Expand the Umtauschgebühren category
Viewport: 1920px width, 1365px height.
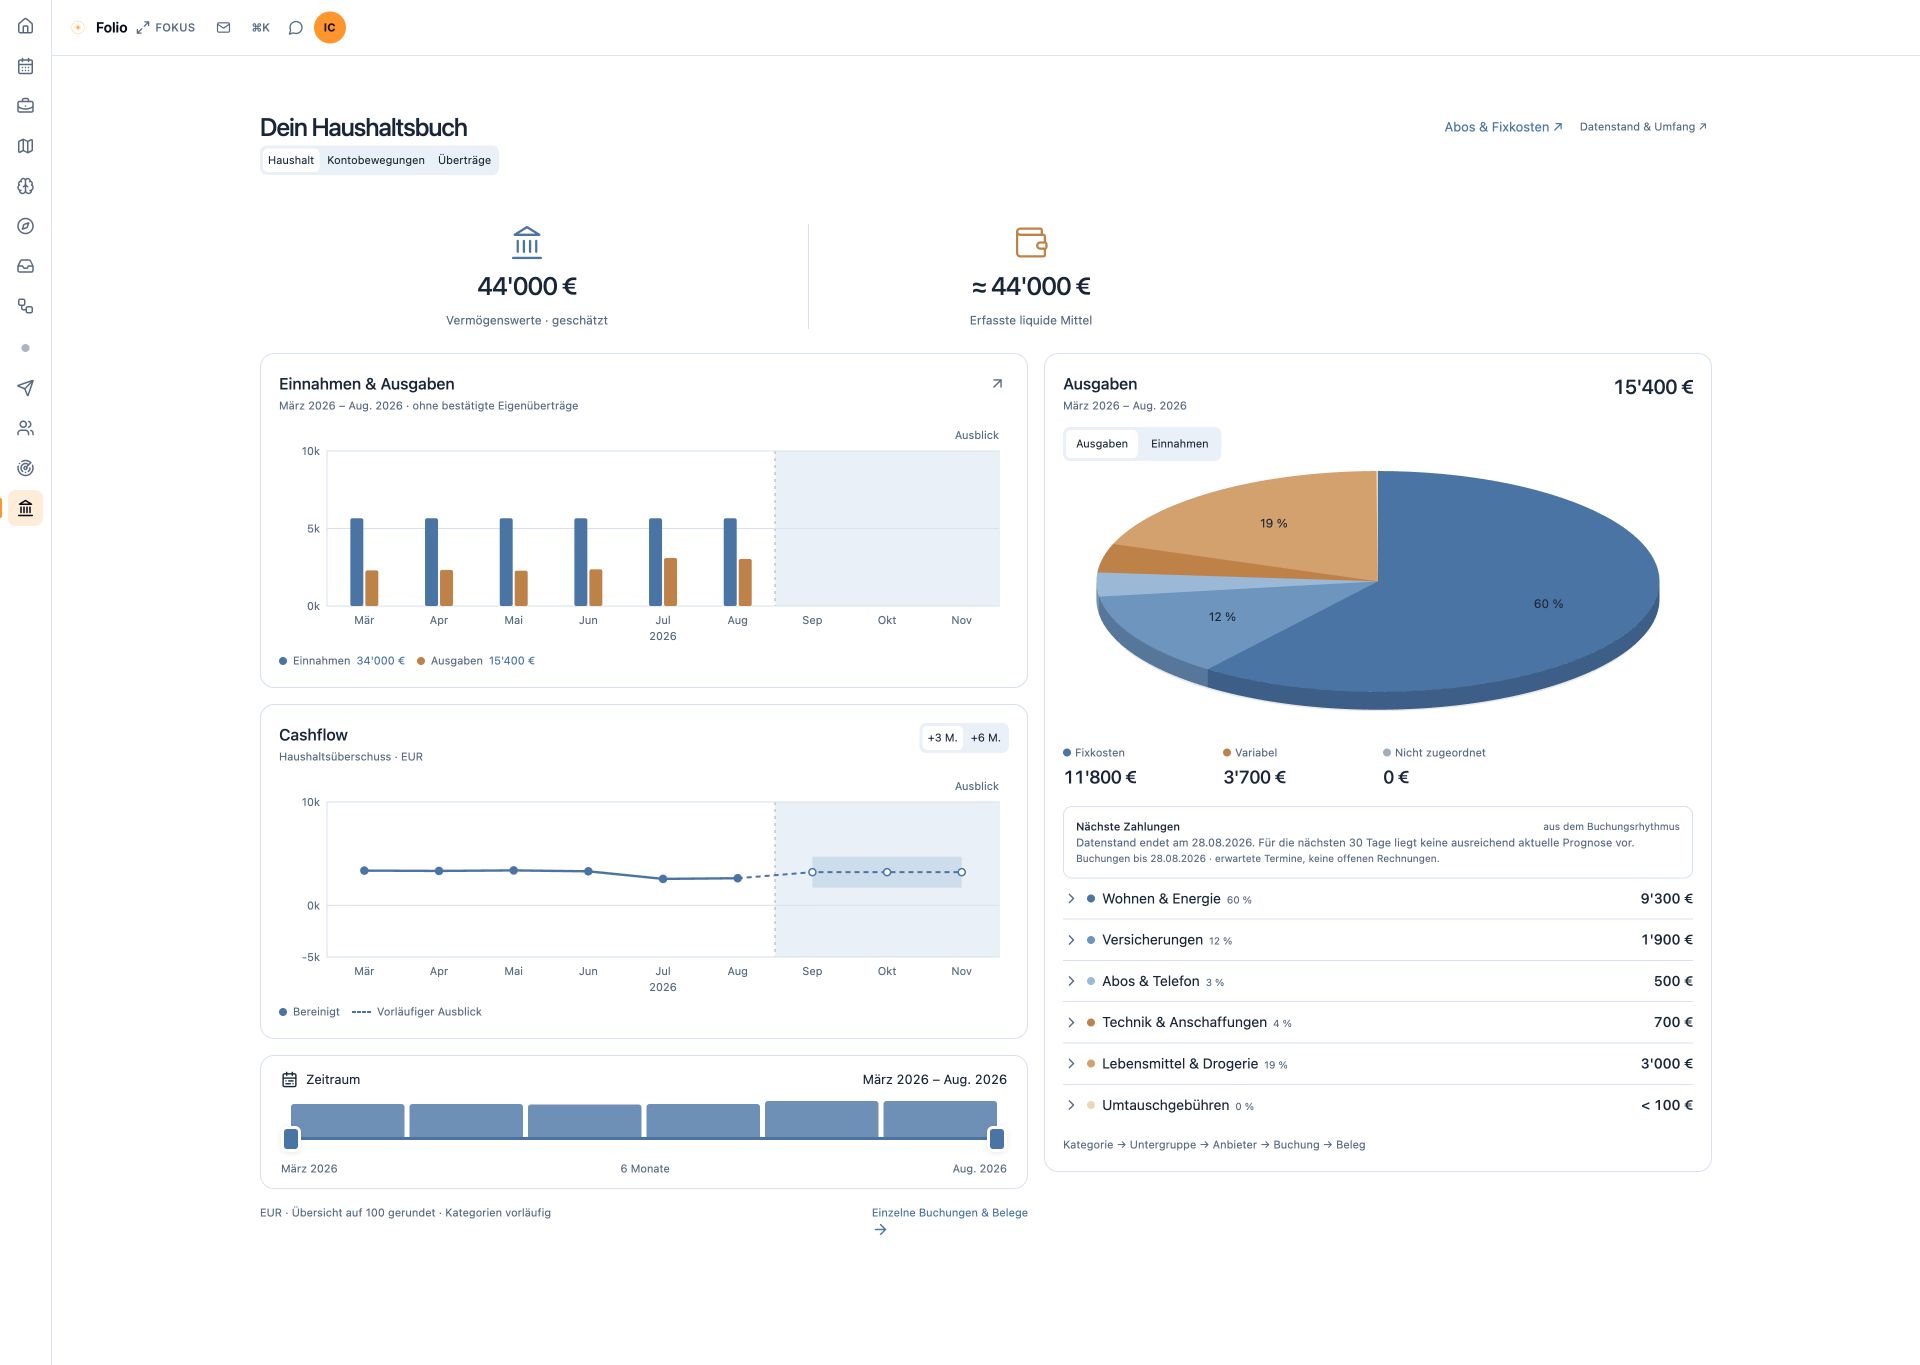pyautogui.click(x=1378, y=1105)
